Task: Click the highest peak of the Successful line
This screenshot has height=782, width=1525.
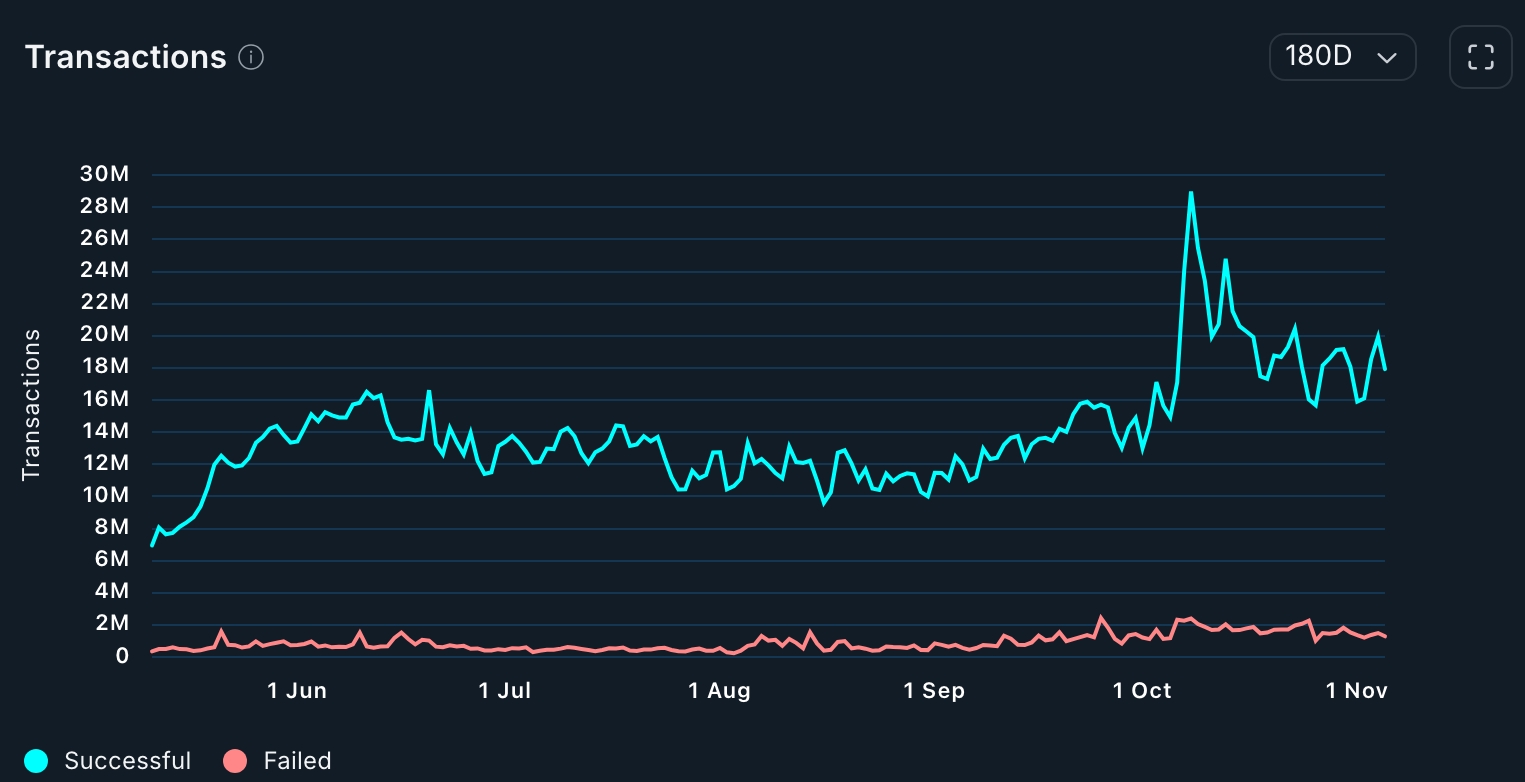Action: (1190, 193)
